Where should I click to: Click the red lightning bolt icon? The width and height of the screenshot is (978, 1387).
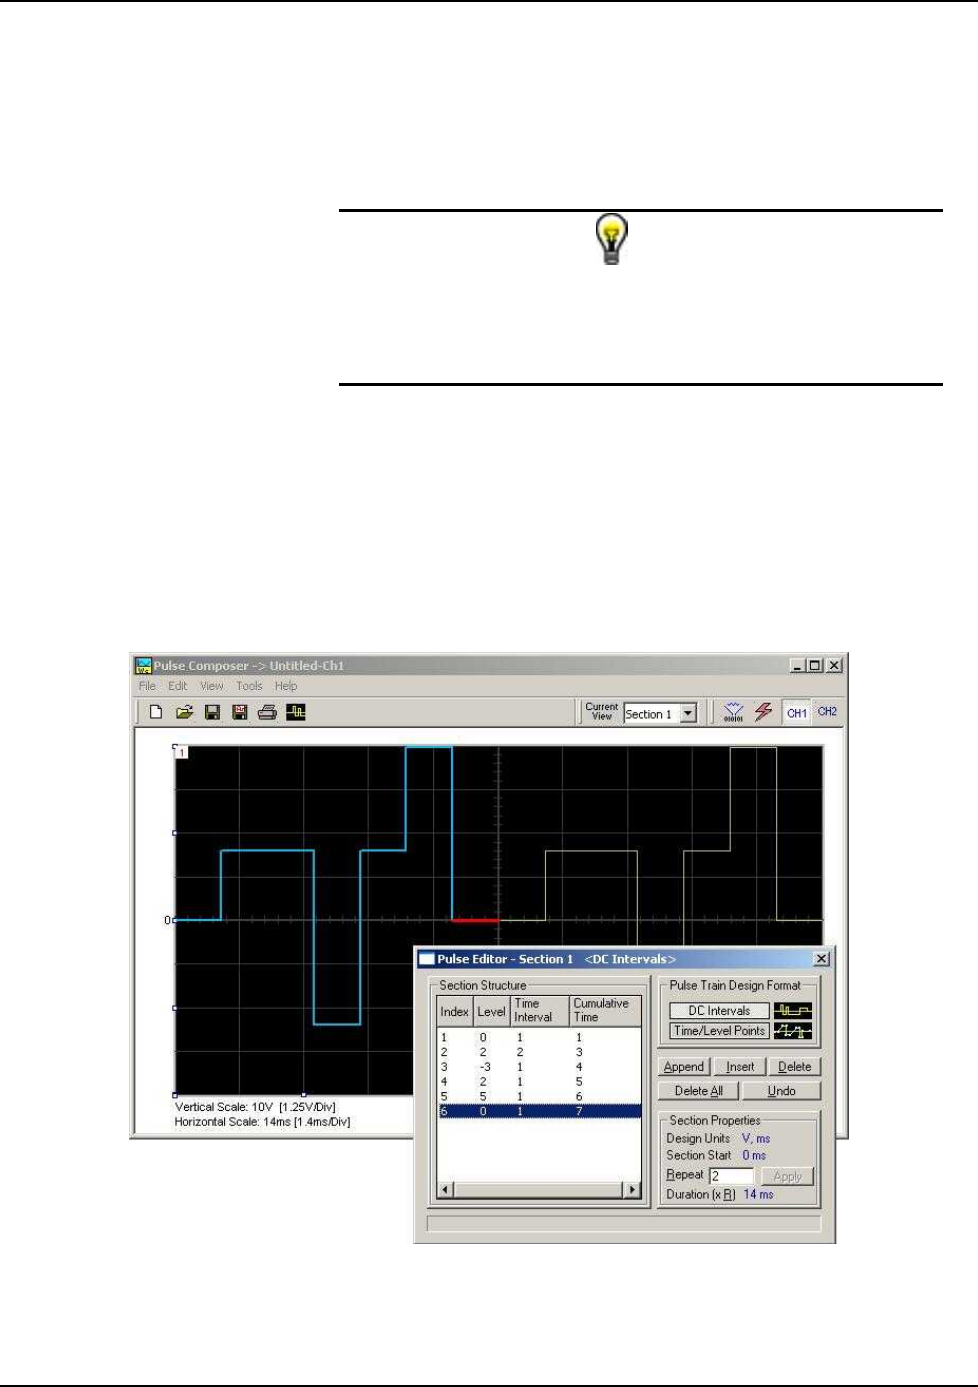tap(763, 712)
